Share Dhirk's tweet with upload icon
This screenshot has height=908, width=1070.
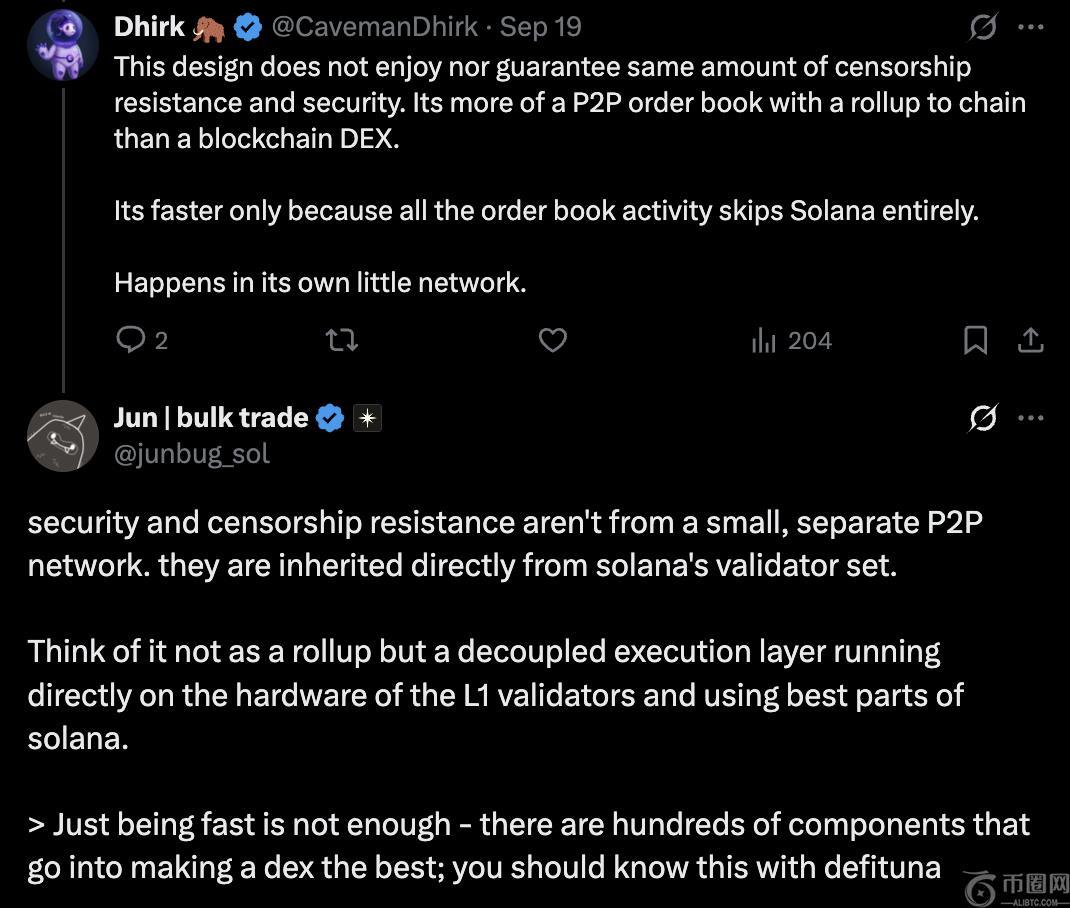(x=1030, y=341)
